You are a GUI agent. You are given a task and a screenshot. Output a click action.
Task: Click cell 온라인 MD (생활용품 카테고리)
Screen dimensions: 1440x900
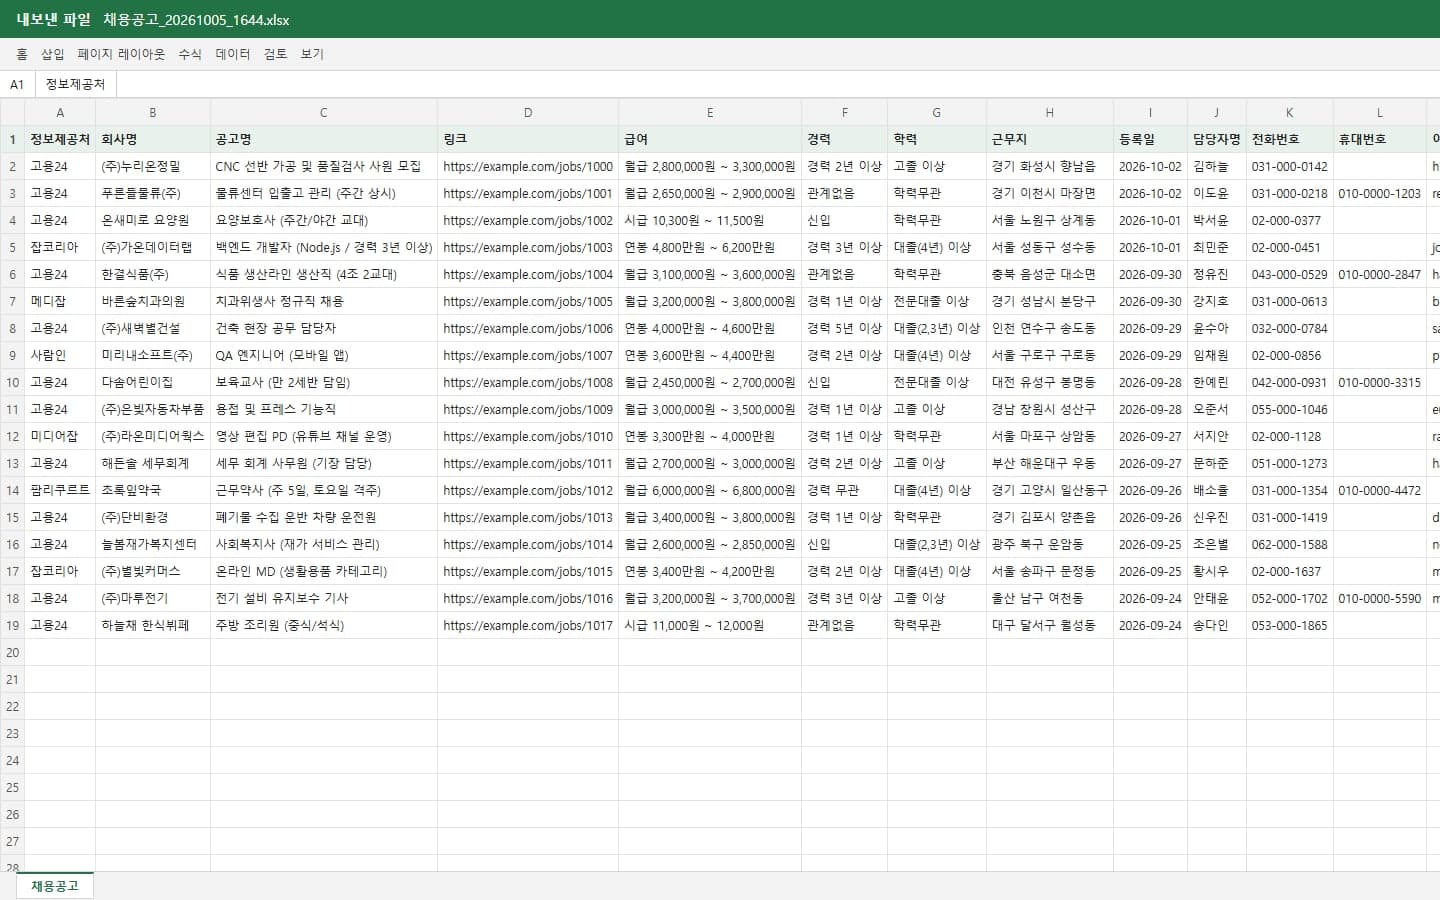pyautogui.click(x=324, y=572)
